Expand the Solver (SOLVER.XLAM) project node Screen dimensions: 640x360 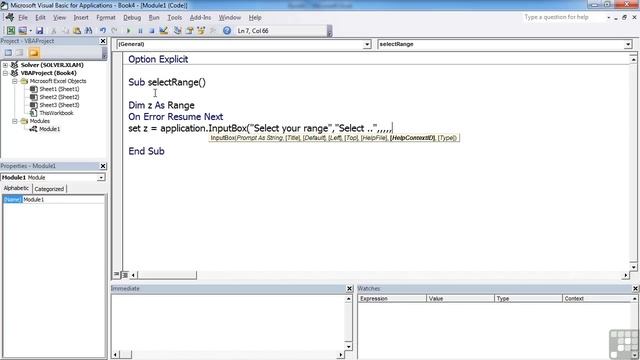(x=5, y=65)
